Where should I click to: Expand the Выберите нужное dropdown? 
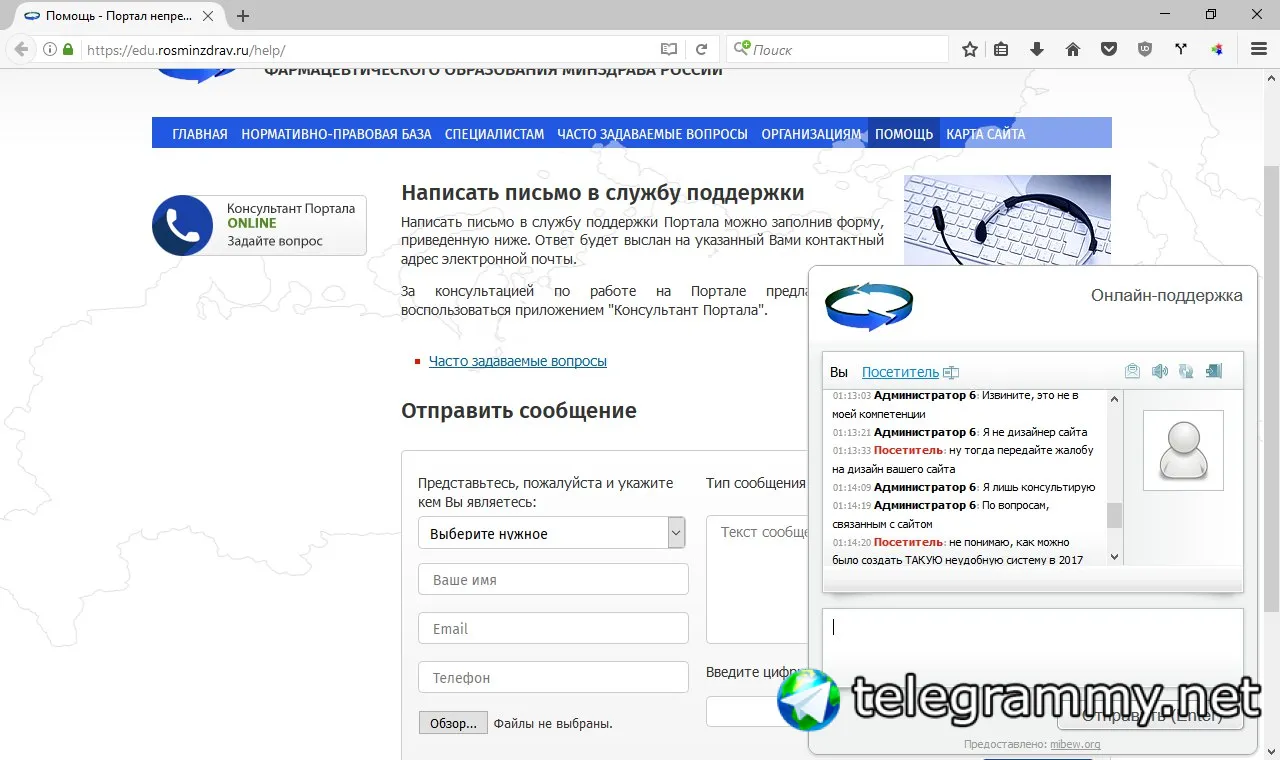click(x=552, y=533)
